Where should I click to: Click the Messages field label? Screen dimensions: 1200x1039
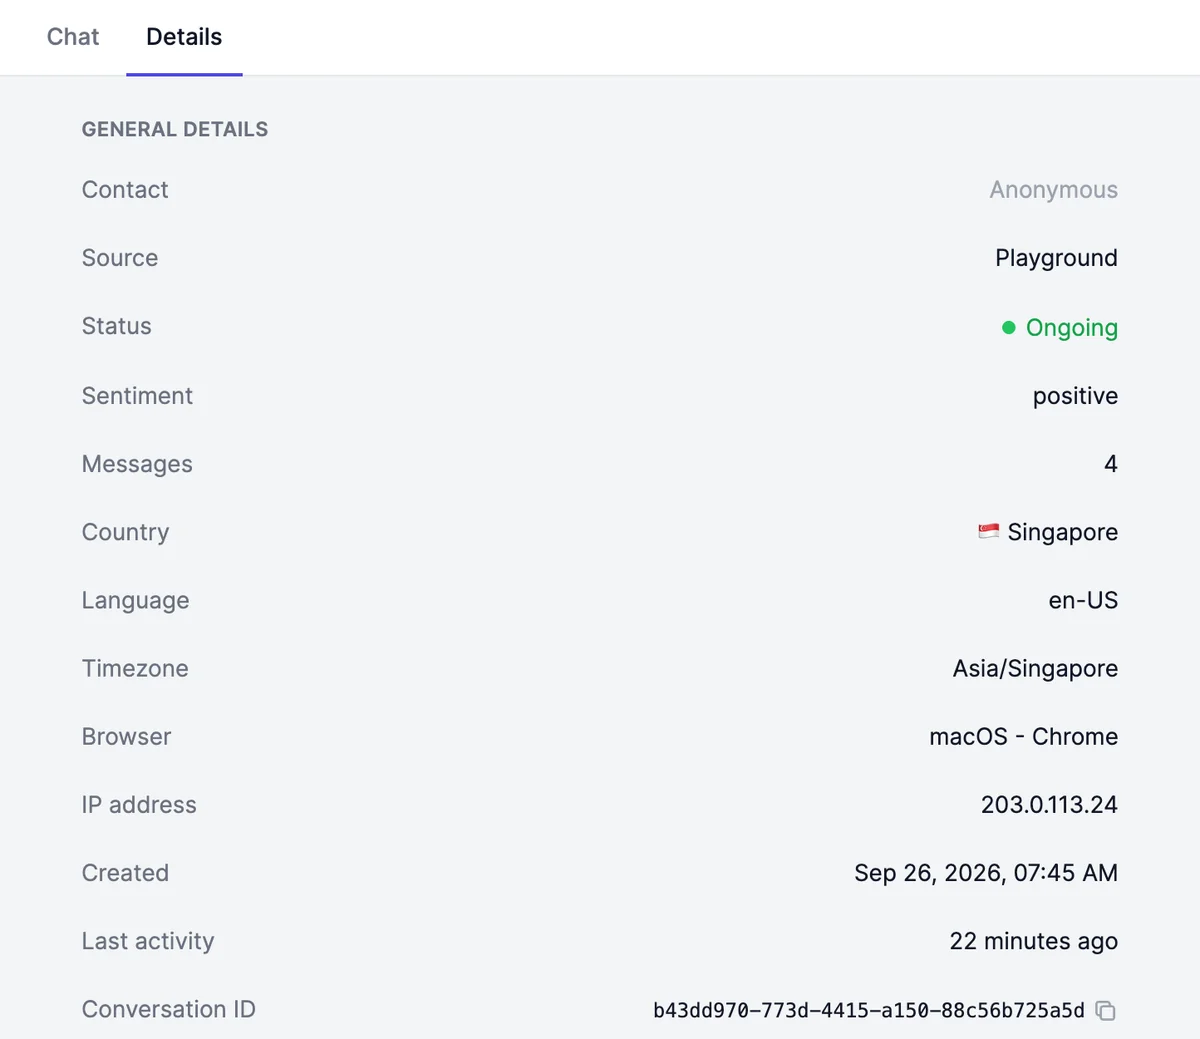point(137,464)
